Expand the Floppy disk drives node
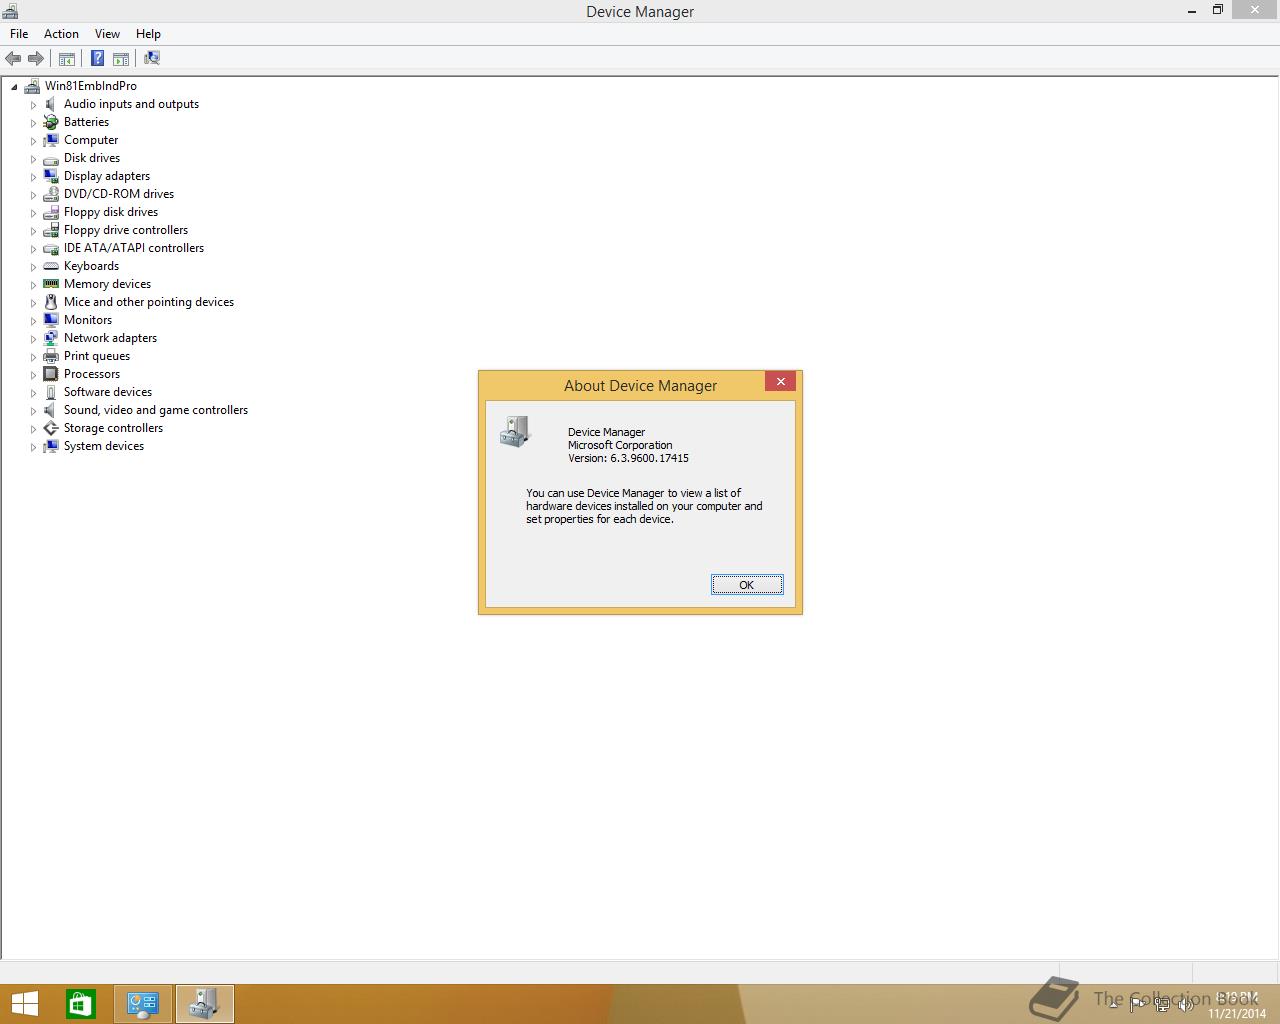The image size is (1280, 1024). 33,213
